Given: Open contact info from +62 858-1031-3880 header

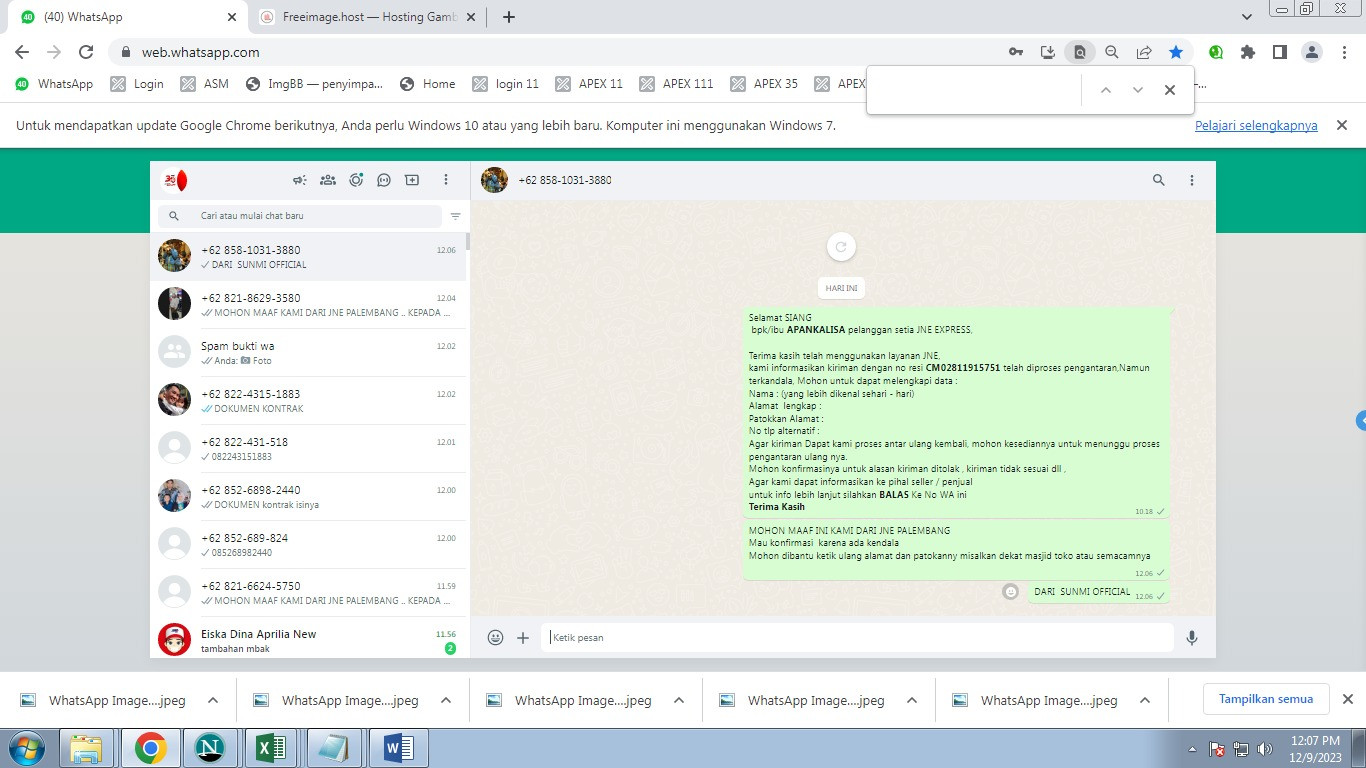Looking at the screenshot, I should click(x=565, y=180).
